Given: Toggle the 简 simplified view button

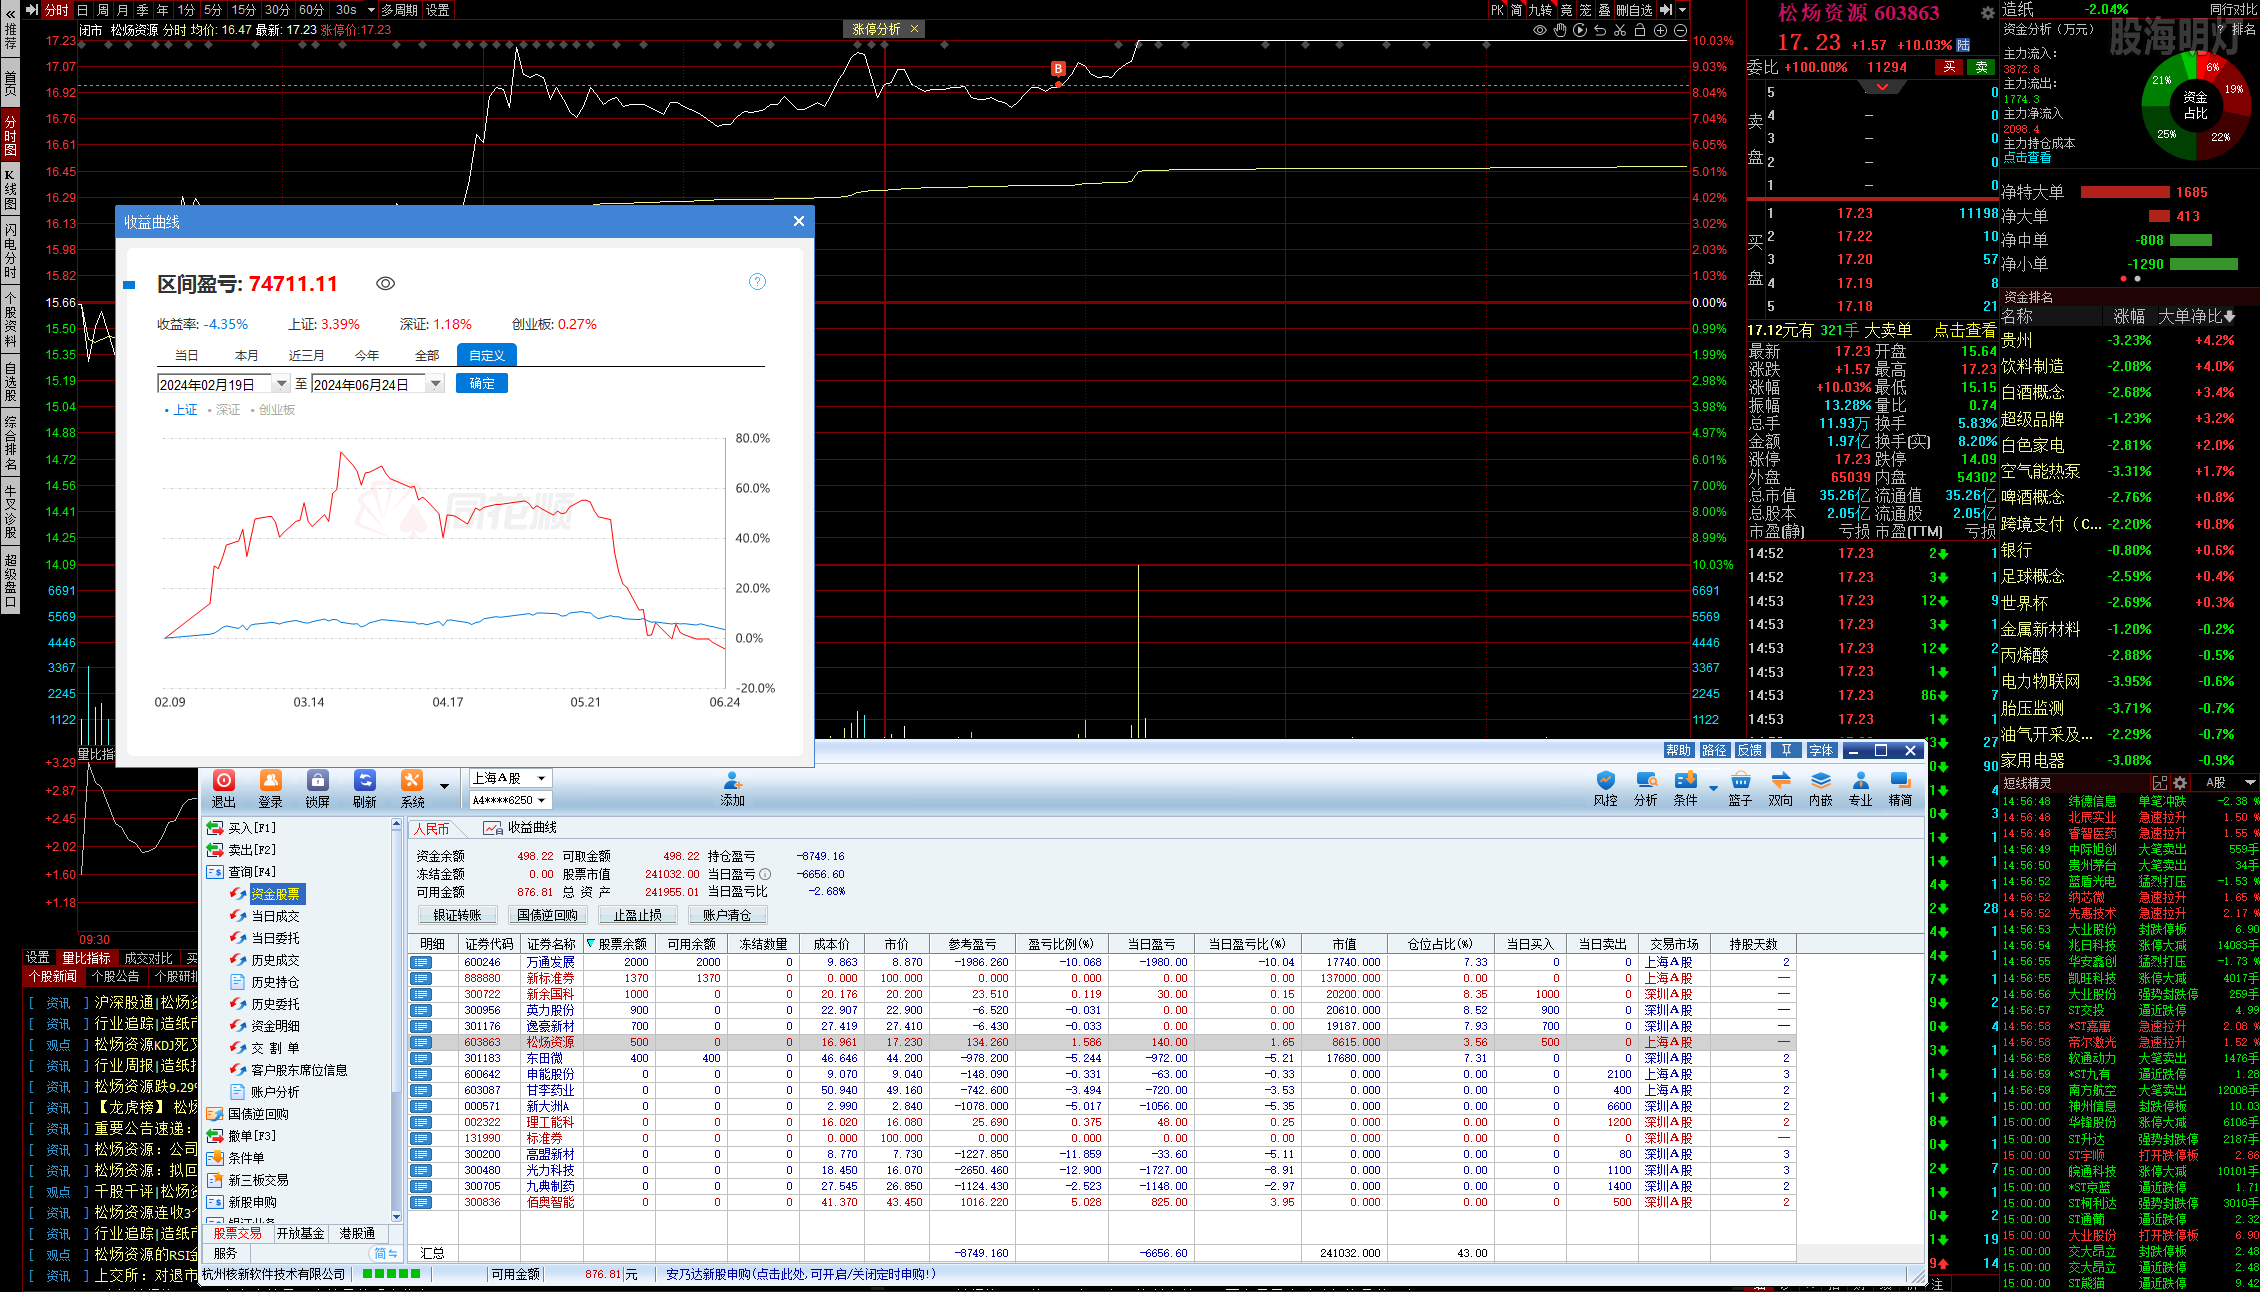Looking at the screenshot, I should 1517,10.
